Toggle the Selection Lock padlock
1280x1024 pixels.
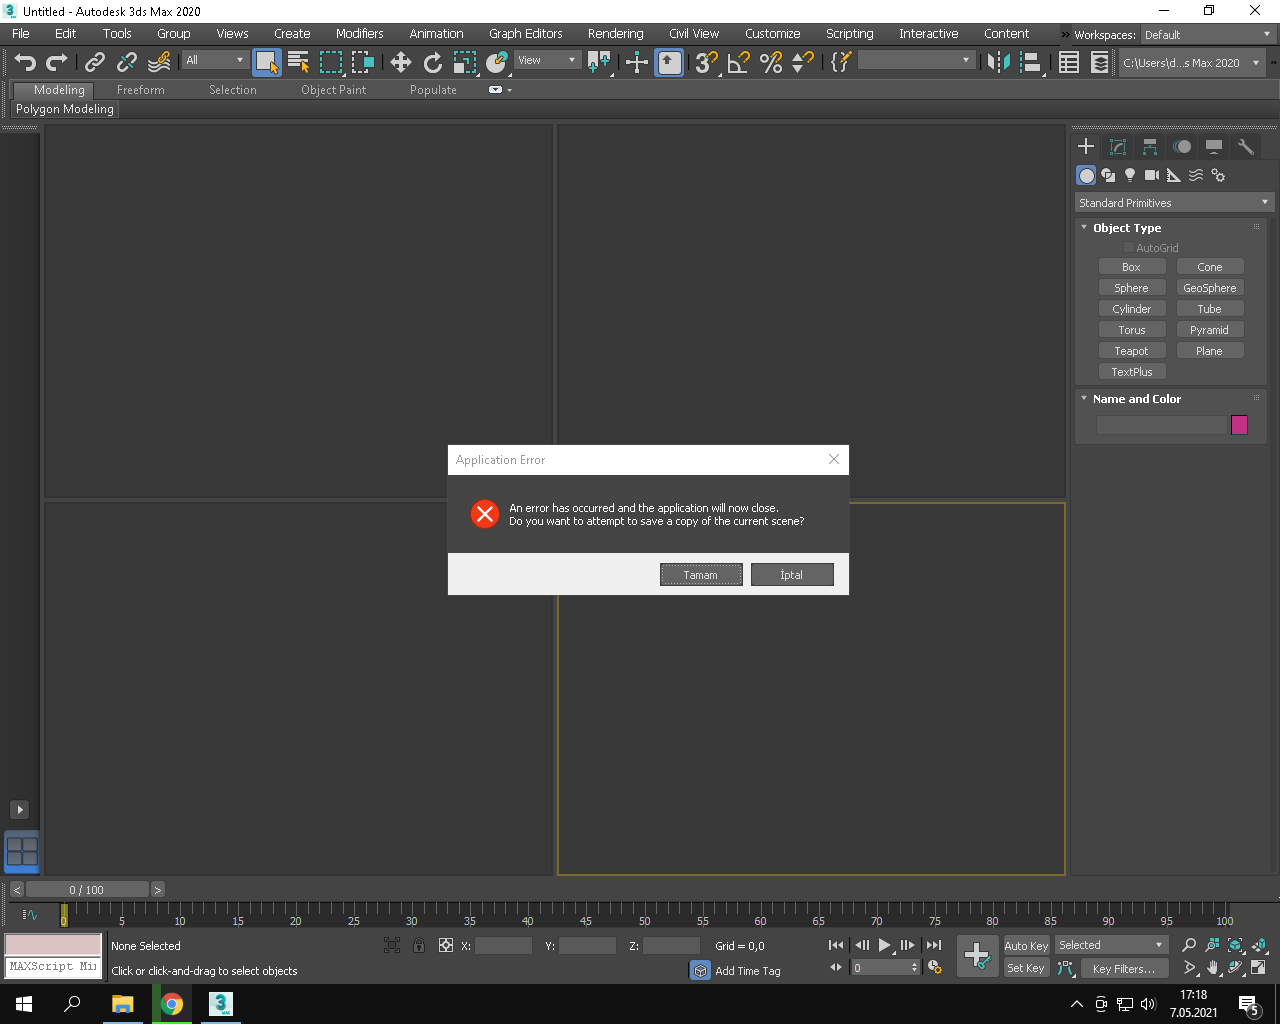pyautogui.click(x=419, y=945)
